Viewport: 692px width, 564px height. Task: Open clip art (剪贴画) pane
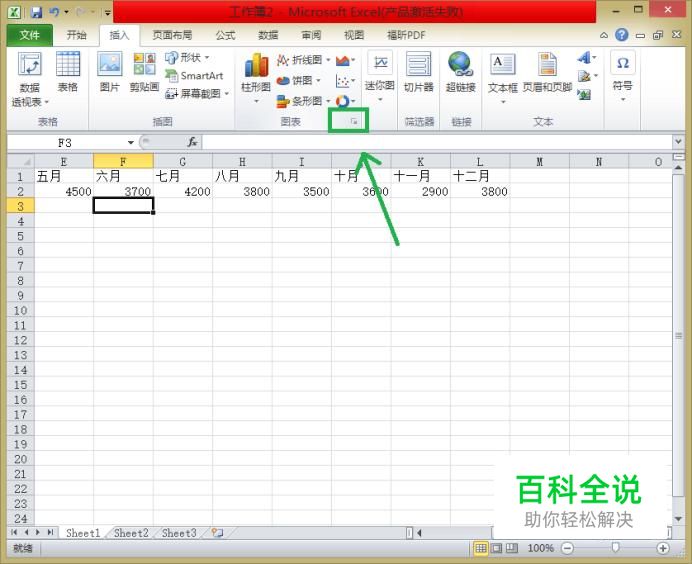coord(144,72)
